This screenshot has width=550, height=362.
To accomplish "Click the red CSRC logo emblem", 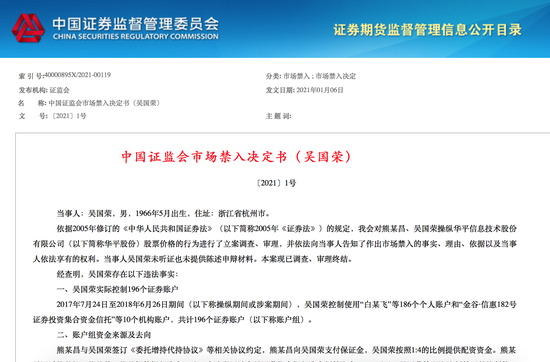I will click(28, 28).
